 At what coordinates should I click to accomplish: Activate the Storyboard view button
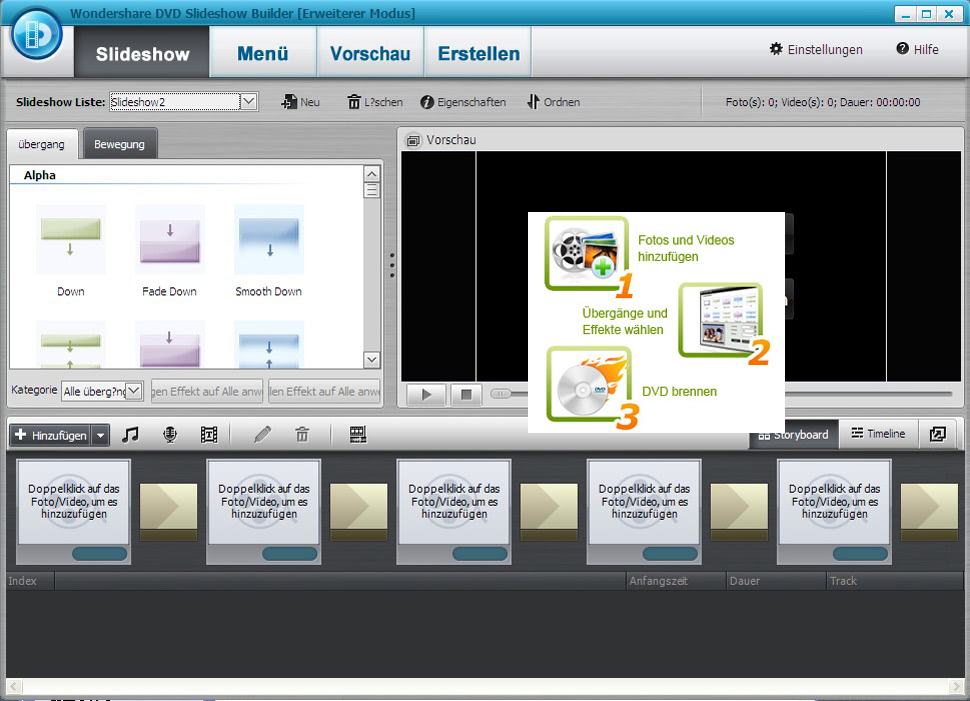793,434
